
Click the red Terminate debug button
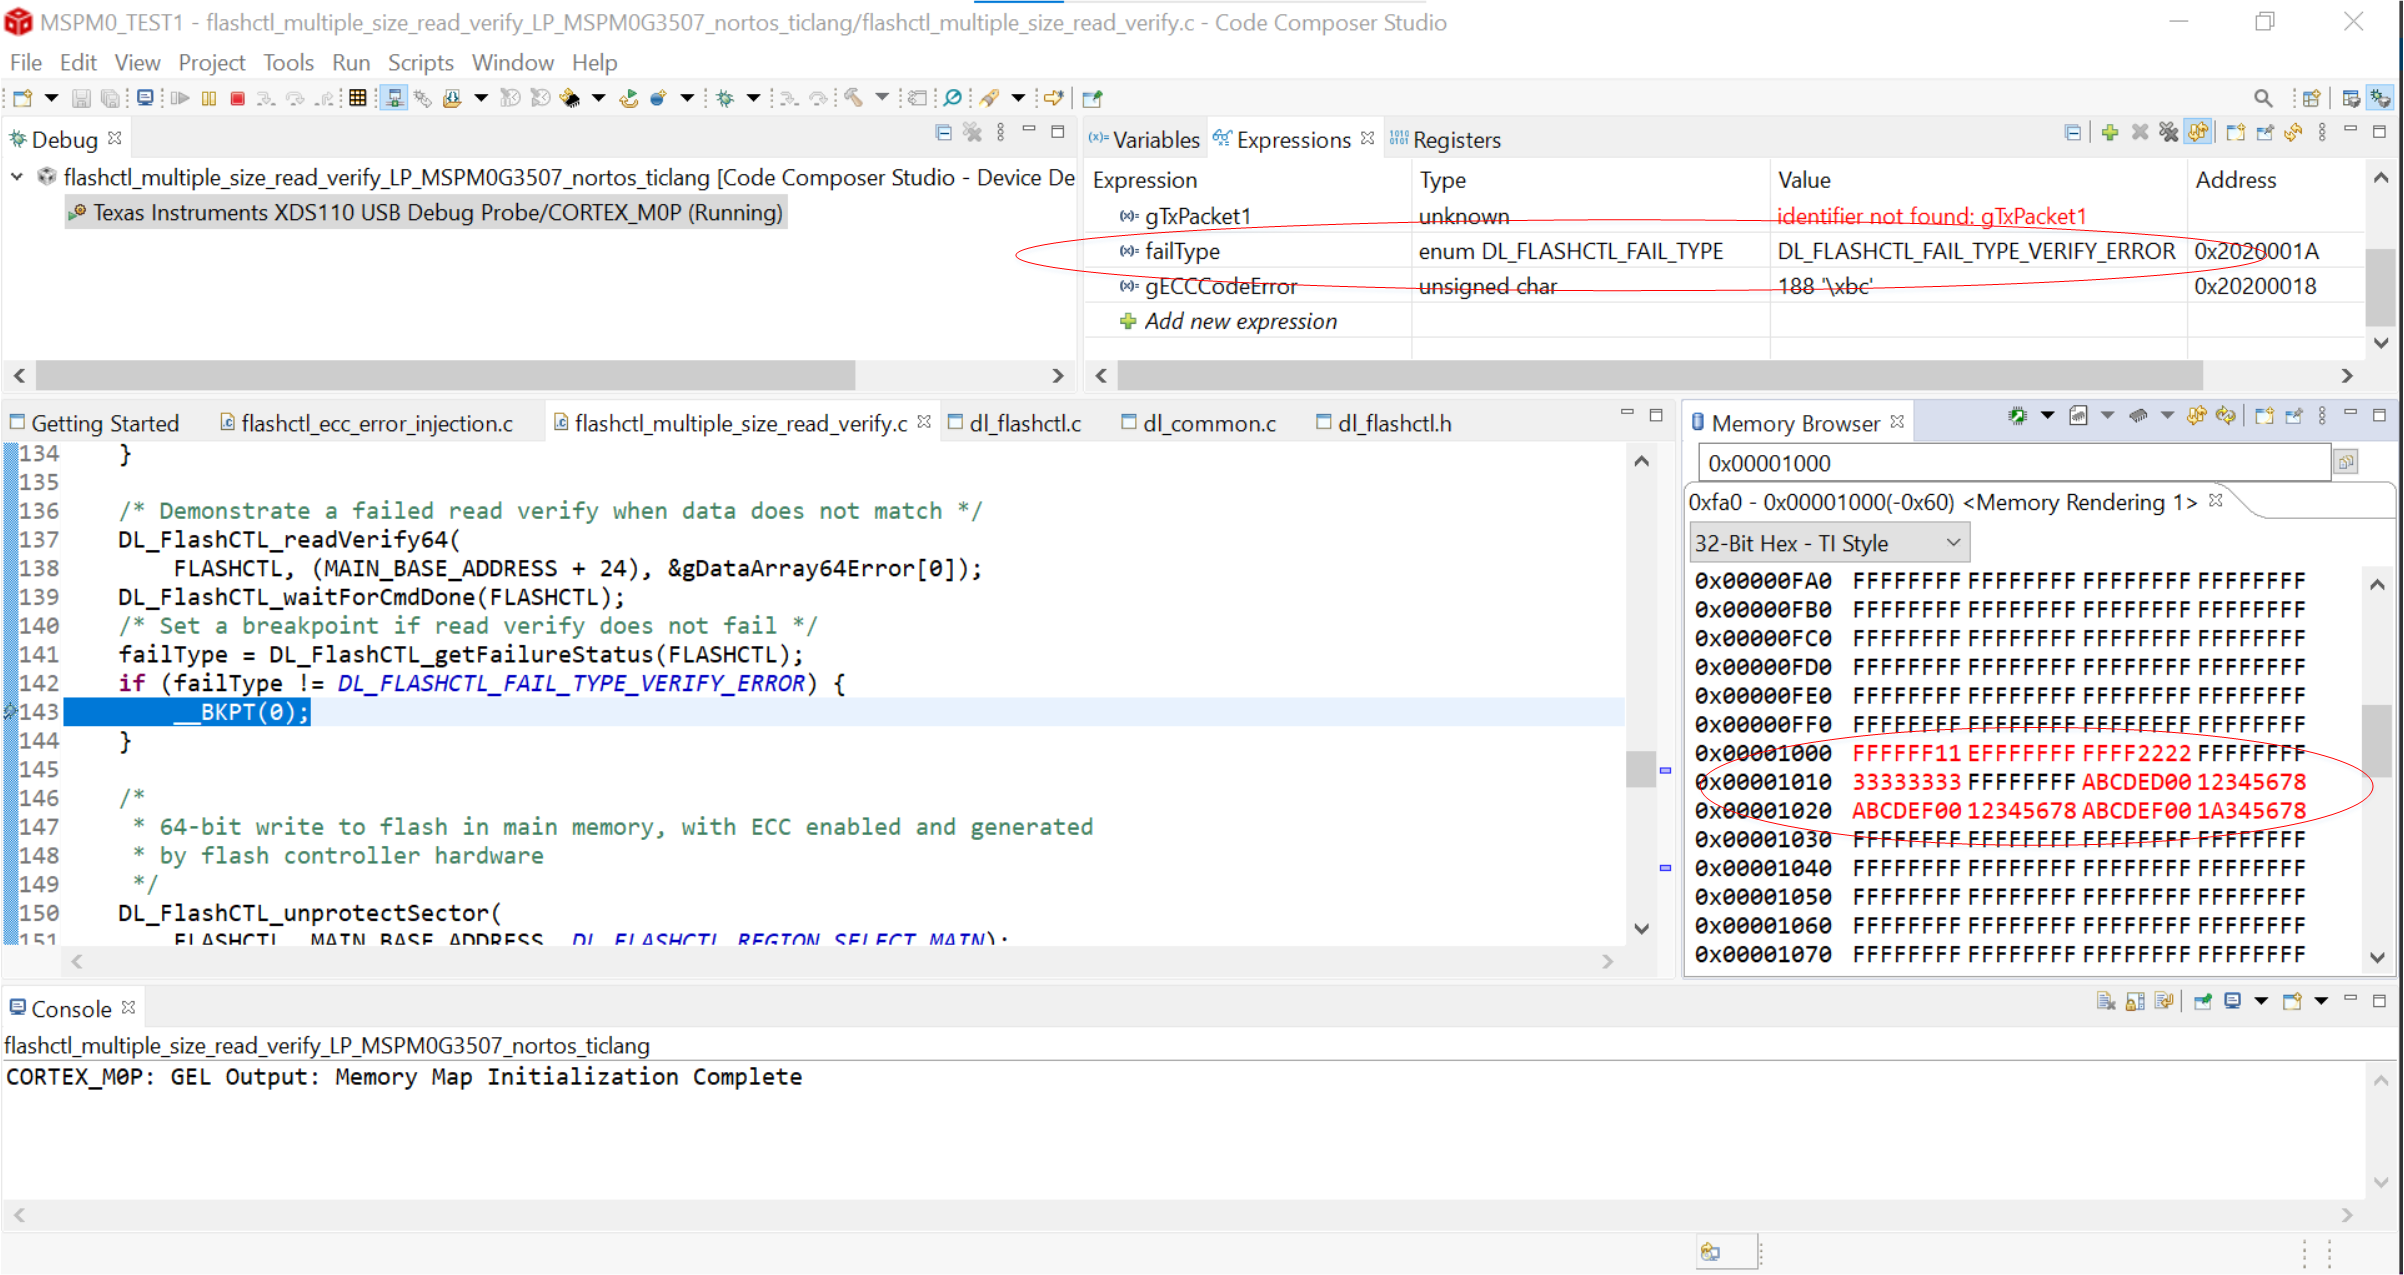[237, 98]
